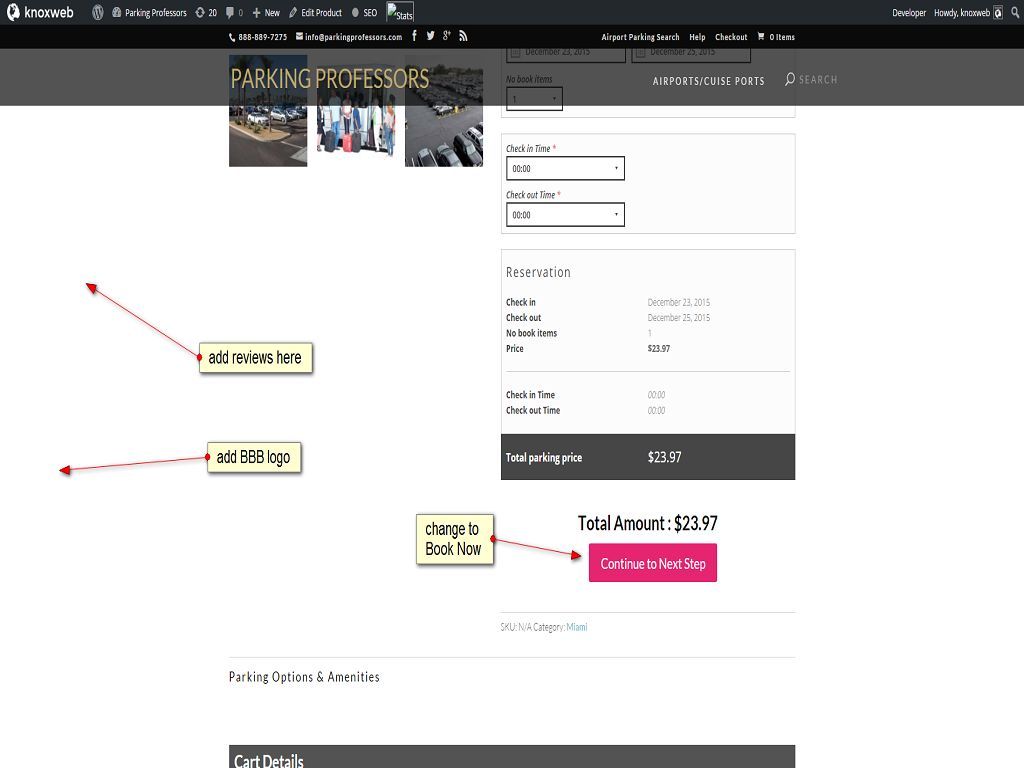
Task: Open the SEO admin bar menu
Action: pyautogui.click(x=364, y=12)
